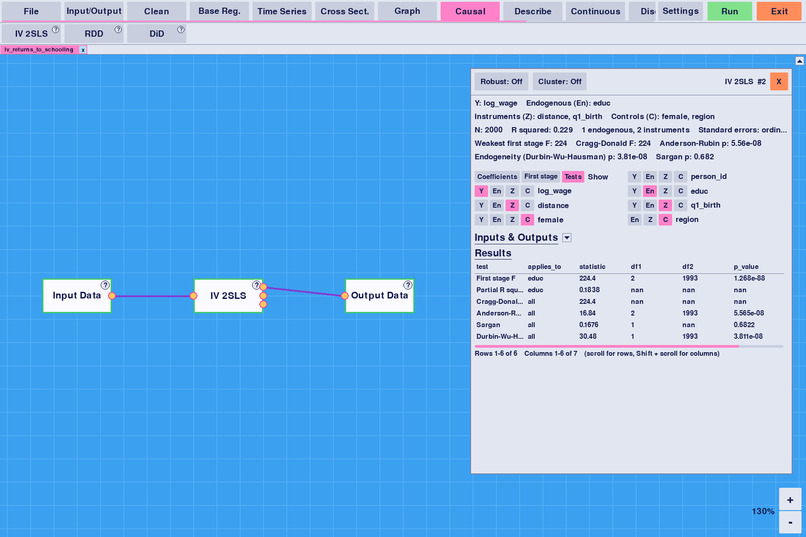Add IV 2SLS node from toolbar

click(x=31, y=33)
